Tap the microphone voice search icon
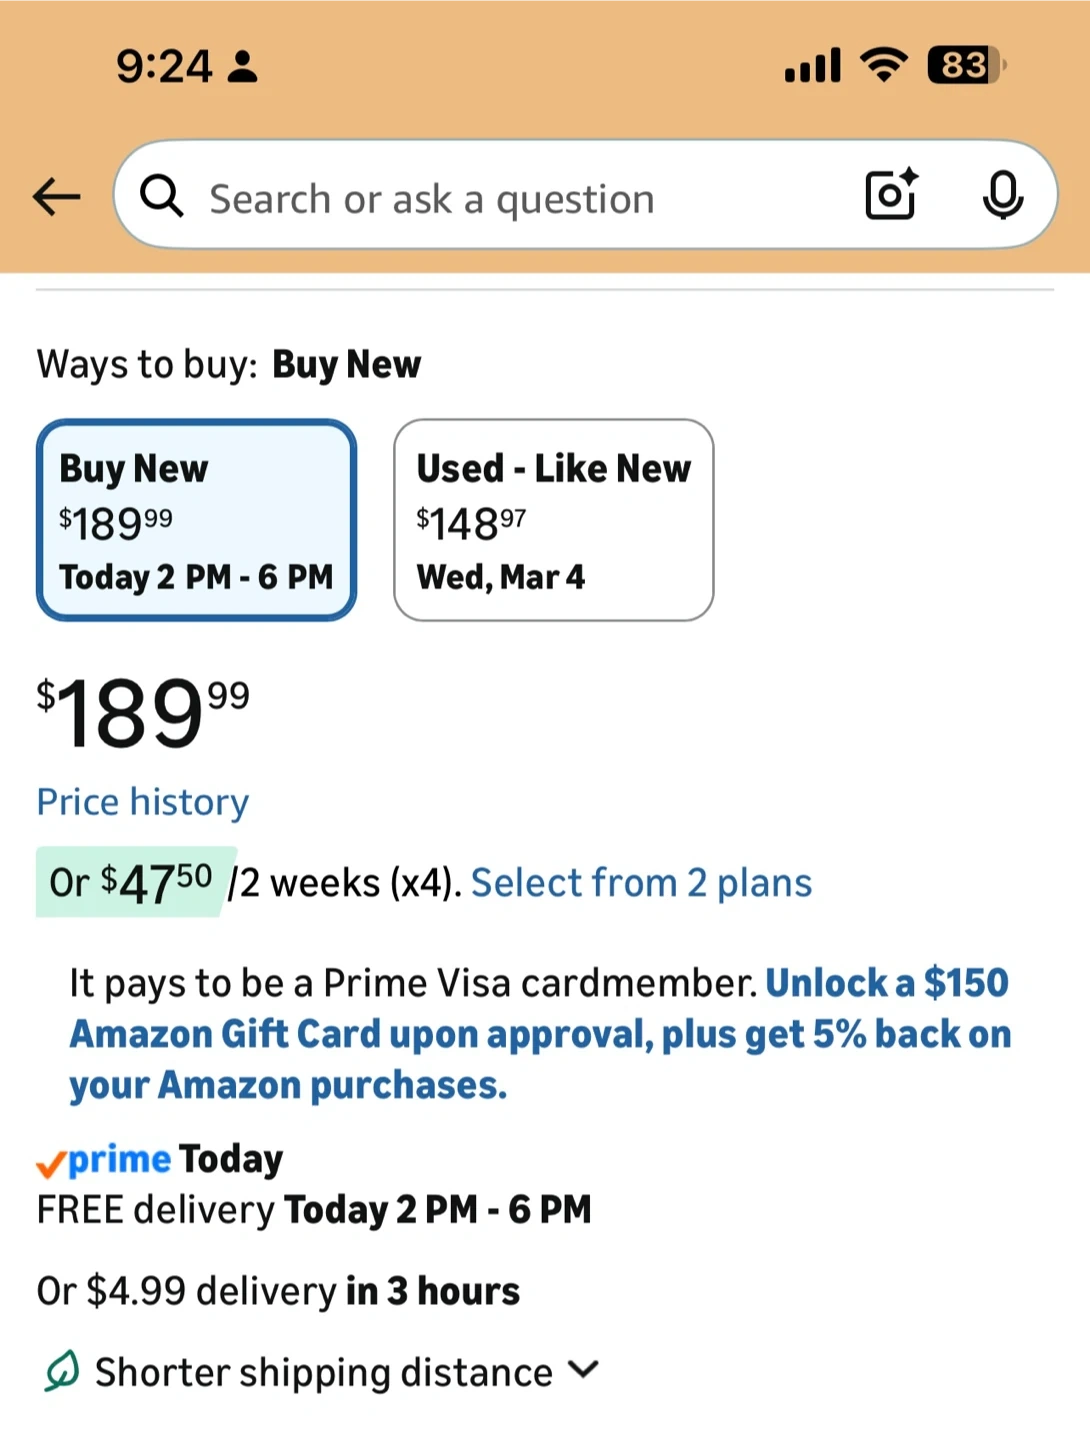1090x1440 pixels. (1002, 195)
